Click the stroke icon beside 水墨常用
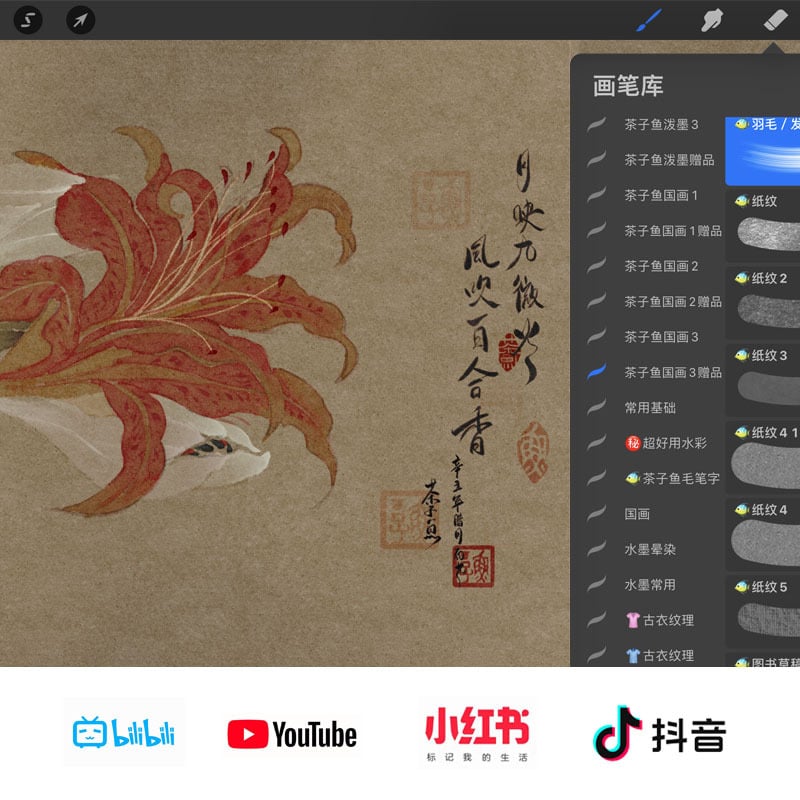Viewport: 800px width, 800px height. click(596, 585)
